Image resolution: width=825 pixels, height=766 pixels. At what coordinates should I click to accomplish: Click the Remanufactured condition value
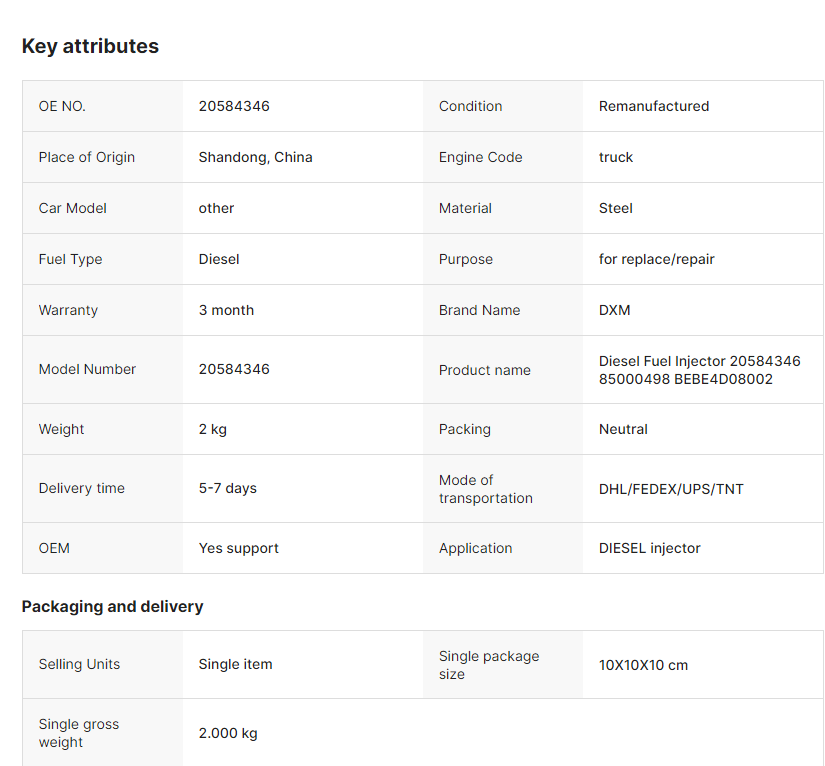pos(654,106)
